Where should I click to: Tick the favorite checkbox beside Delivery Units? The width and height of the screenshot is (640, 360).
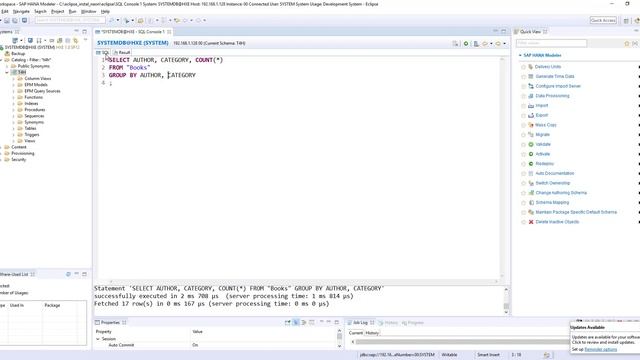tap(523, 67)
